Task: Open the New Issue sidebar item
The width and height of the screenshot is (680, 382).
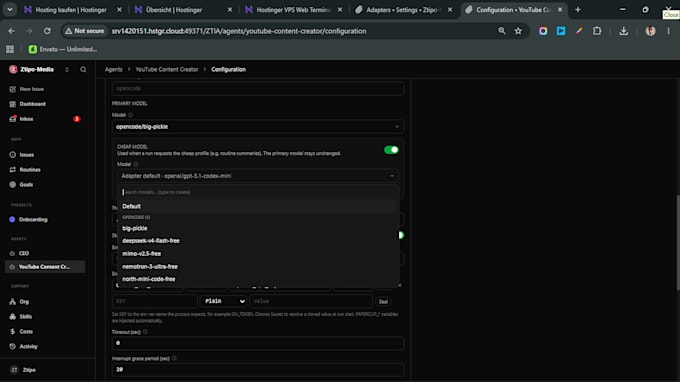Action: pyautogui.click(x=31, y=89)
